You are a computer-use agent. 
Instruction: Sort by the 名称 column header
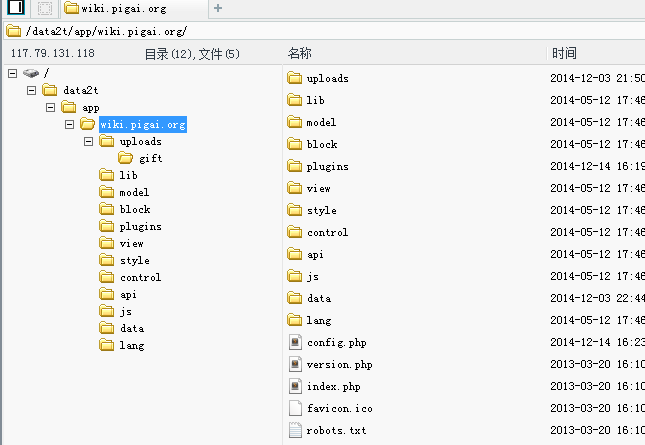(x=299, y=53)
